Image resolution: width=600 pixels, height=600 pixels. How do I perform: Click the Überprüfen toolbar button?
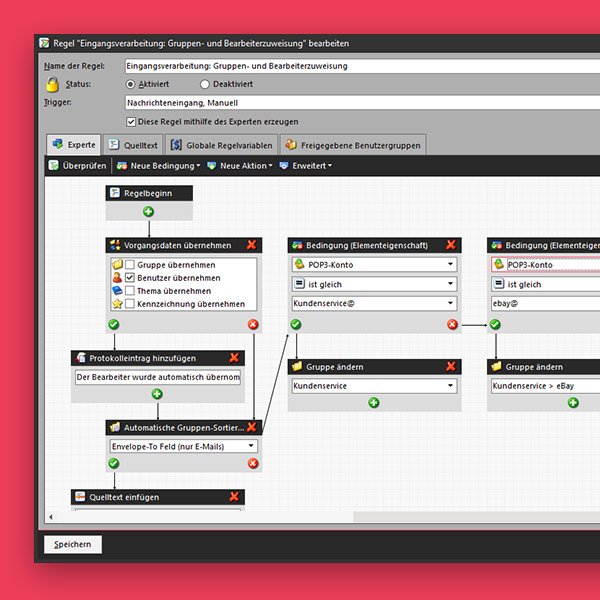tap(77, 166)
